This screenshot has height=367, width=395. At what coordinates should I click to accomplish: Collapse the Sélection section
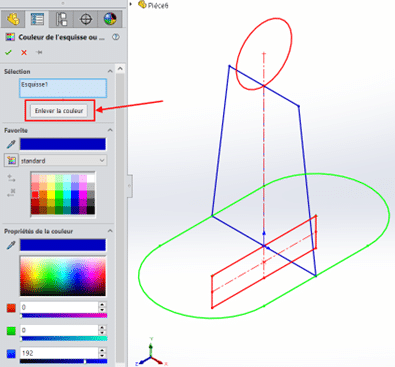[110, 71]
